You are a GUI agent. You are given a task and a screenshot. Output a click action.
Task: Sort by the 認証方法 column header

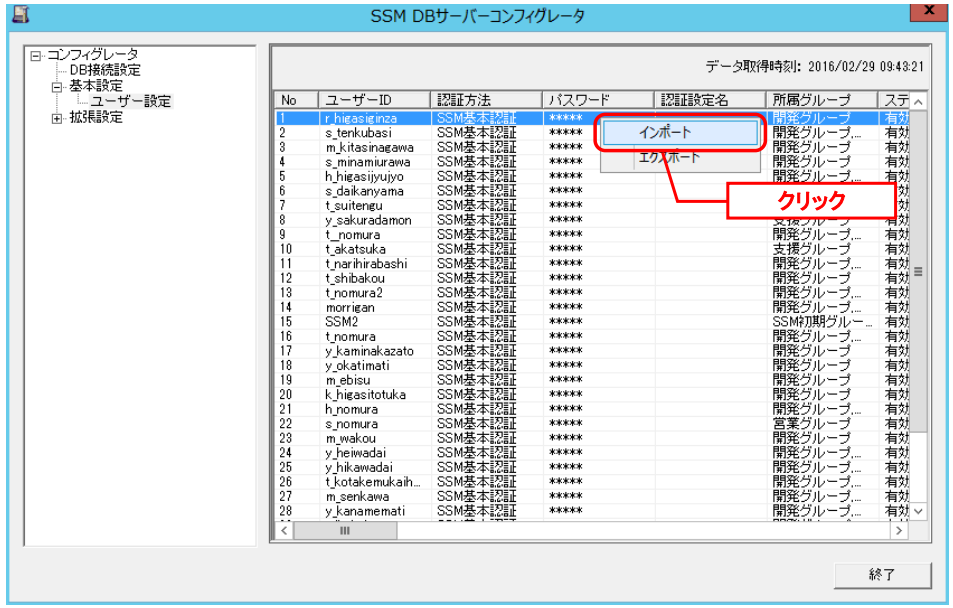point(486,100)
